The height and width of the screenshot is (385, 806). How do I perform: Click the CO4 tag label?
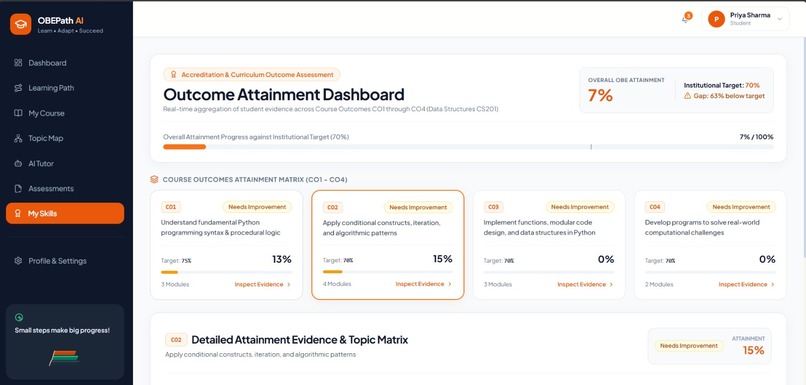pos(655,207)
